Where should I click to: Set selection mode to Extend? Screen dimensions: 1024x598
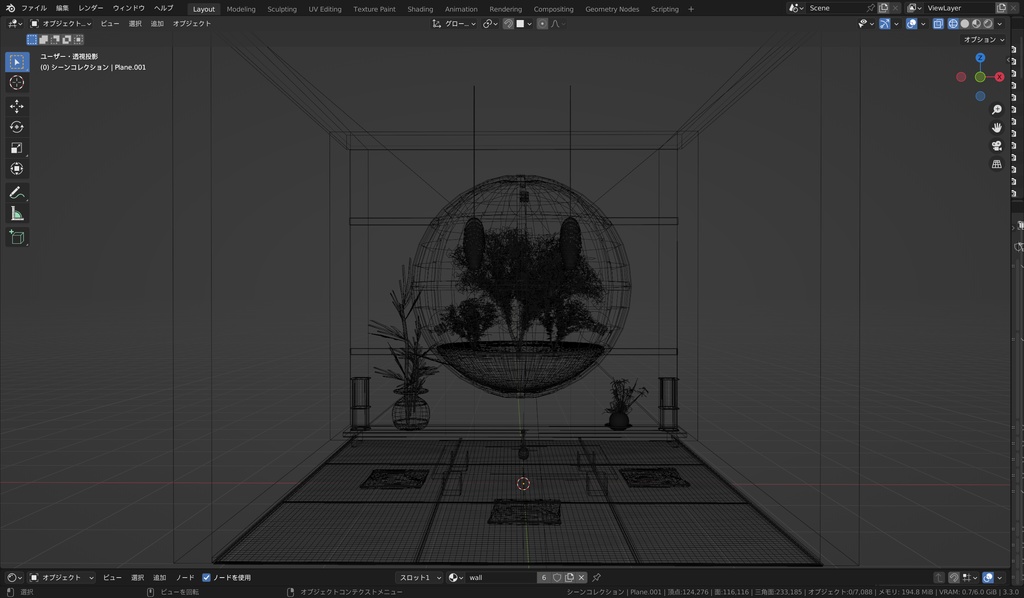point(43,40)
